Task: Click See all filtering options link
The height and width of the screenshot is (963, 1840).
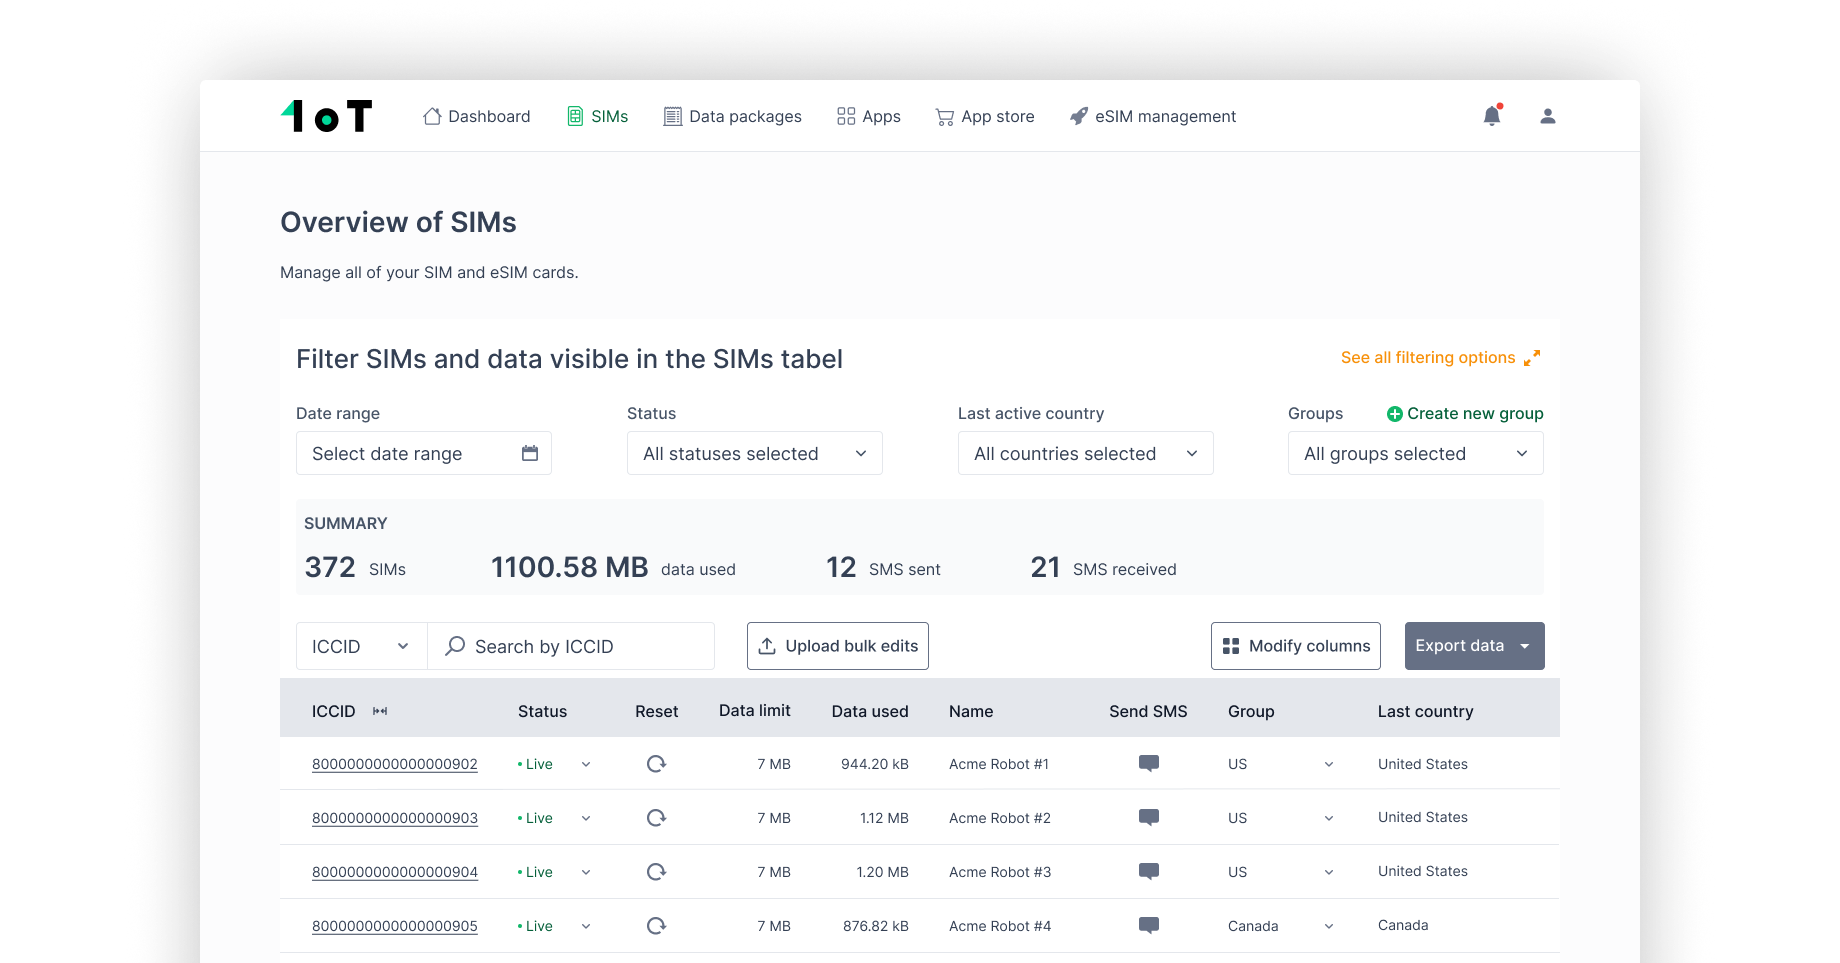Action: coord(1428,357)
